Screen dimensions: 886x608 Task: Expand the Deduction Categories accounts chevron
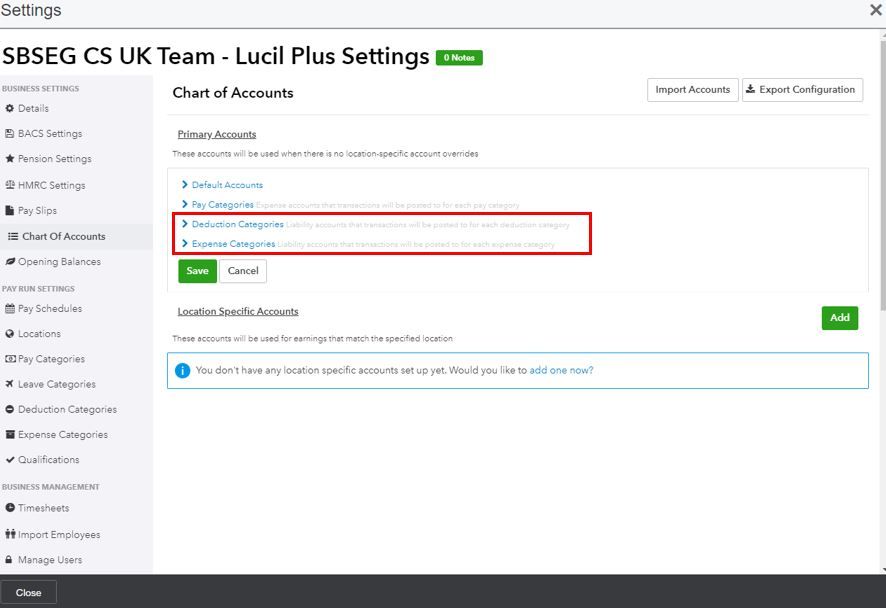185,224
